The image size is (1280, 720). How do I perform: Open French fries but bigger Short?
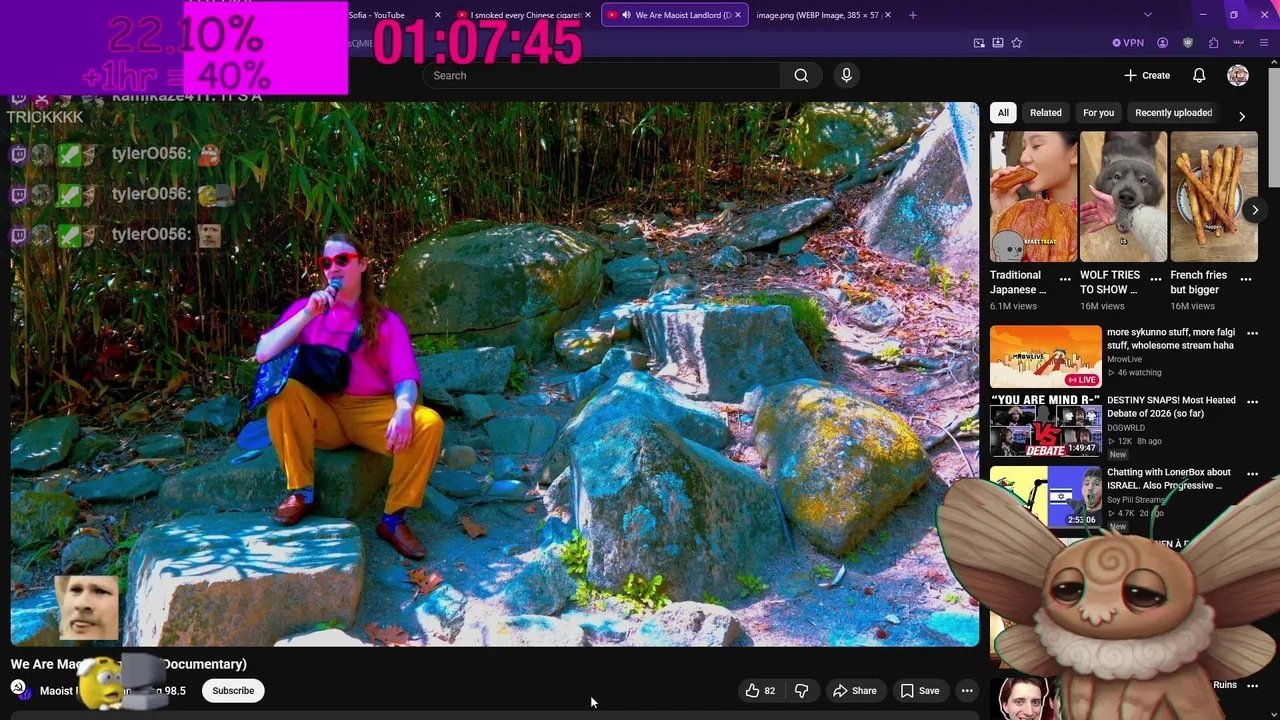[1214, 197]
